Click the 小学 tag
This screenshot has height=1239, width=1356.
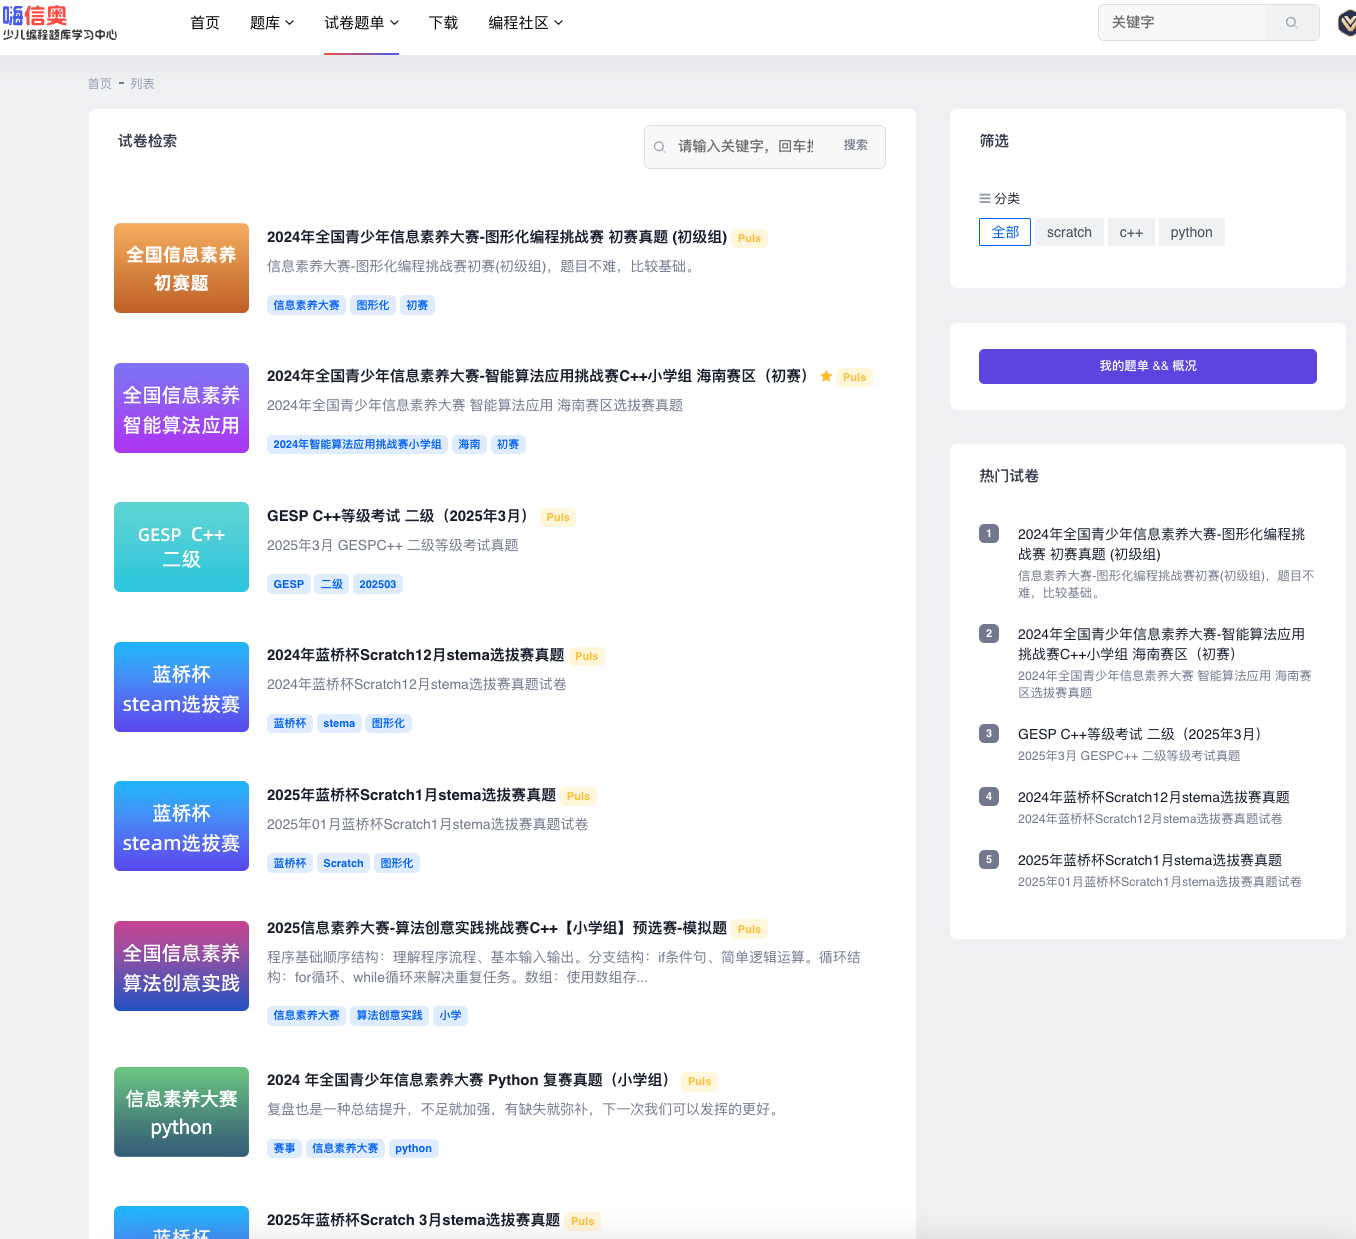pos(451,1016)
